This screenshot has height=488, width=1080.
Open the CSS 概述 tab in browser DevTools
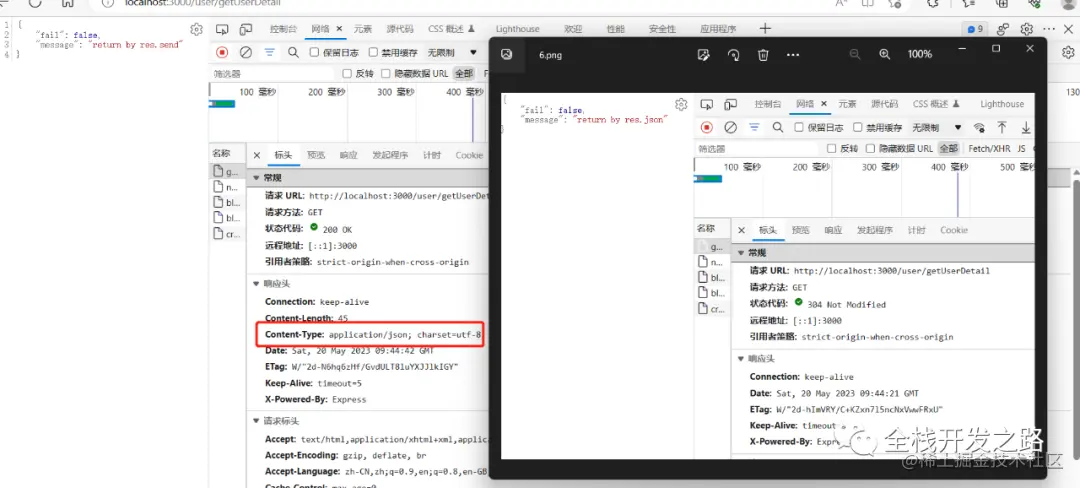point(451,29)
